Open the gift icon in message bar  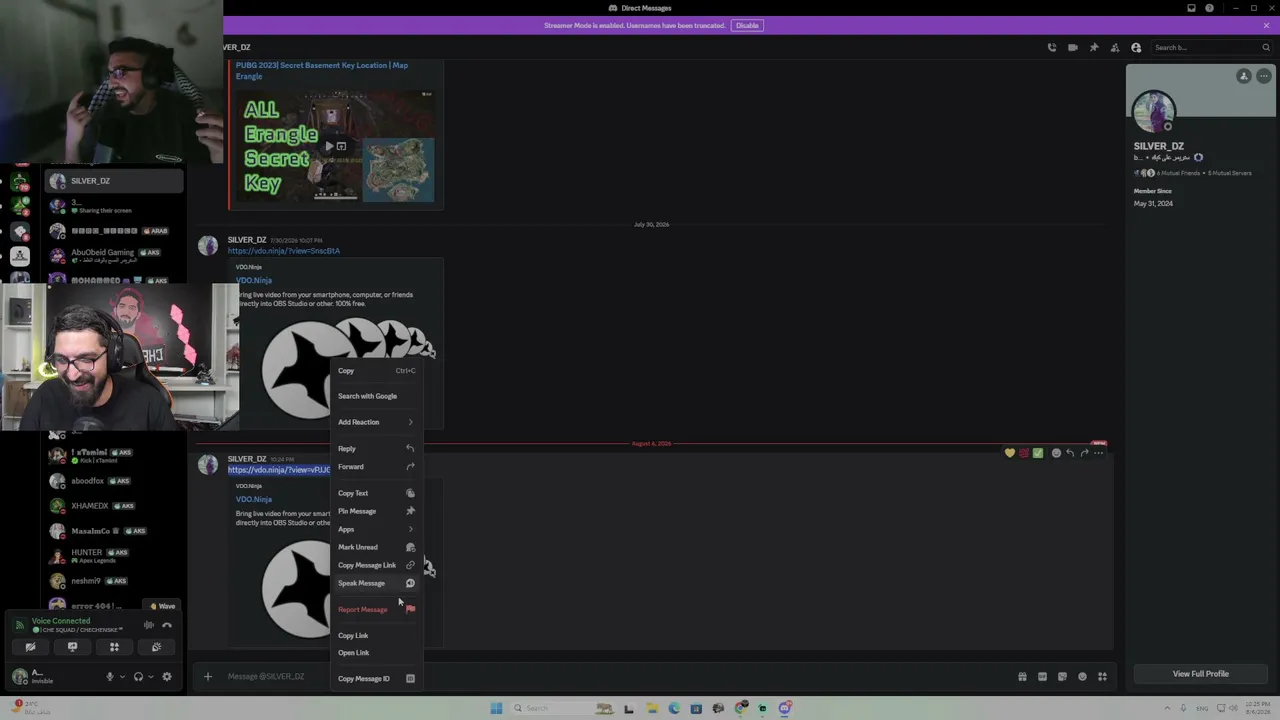(1022, 677)
